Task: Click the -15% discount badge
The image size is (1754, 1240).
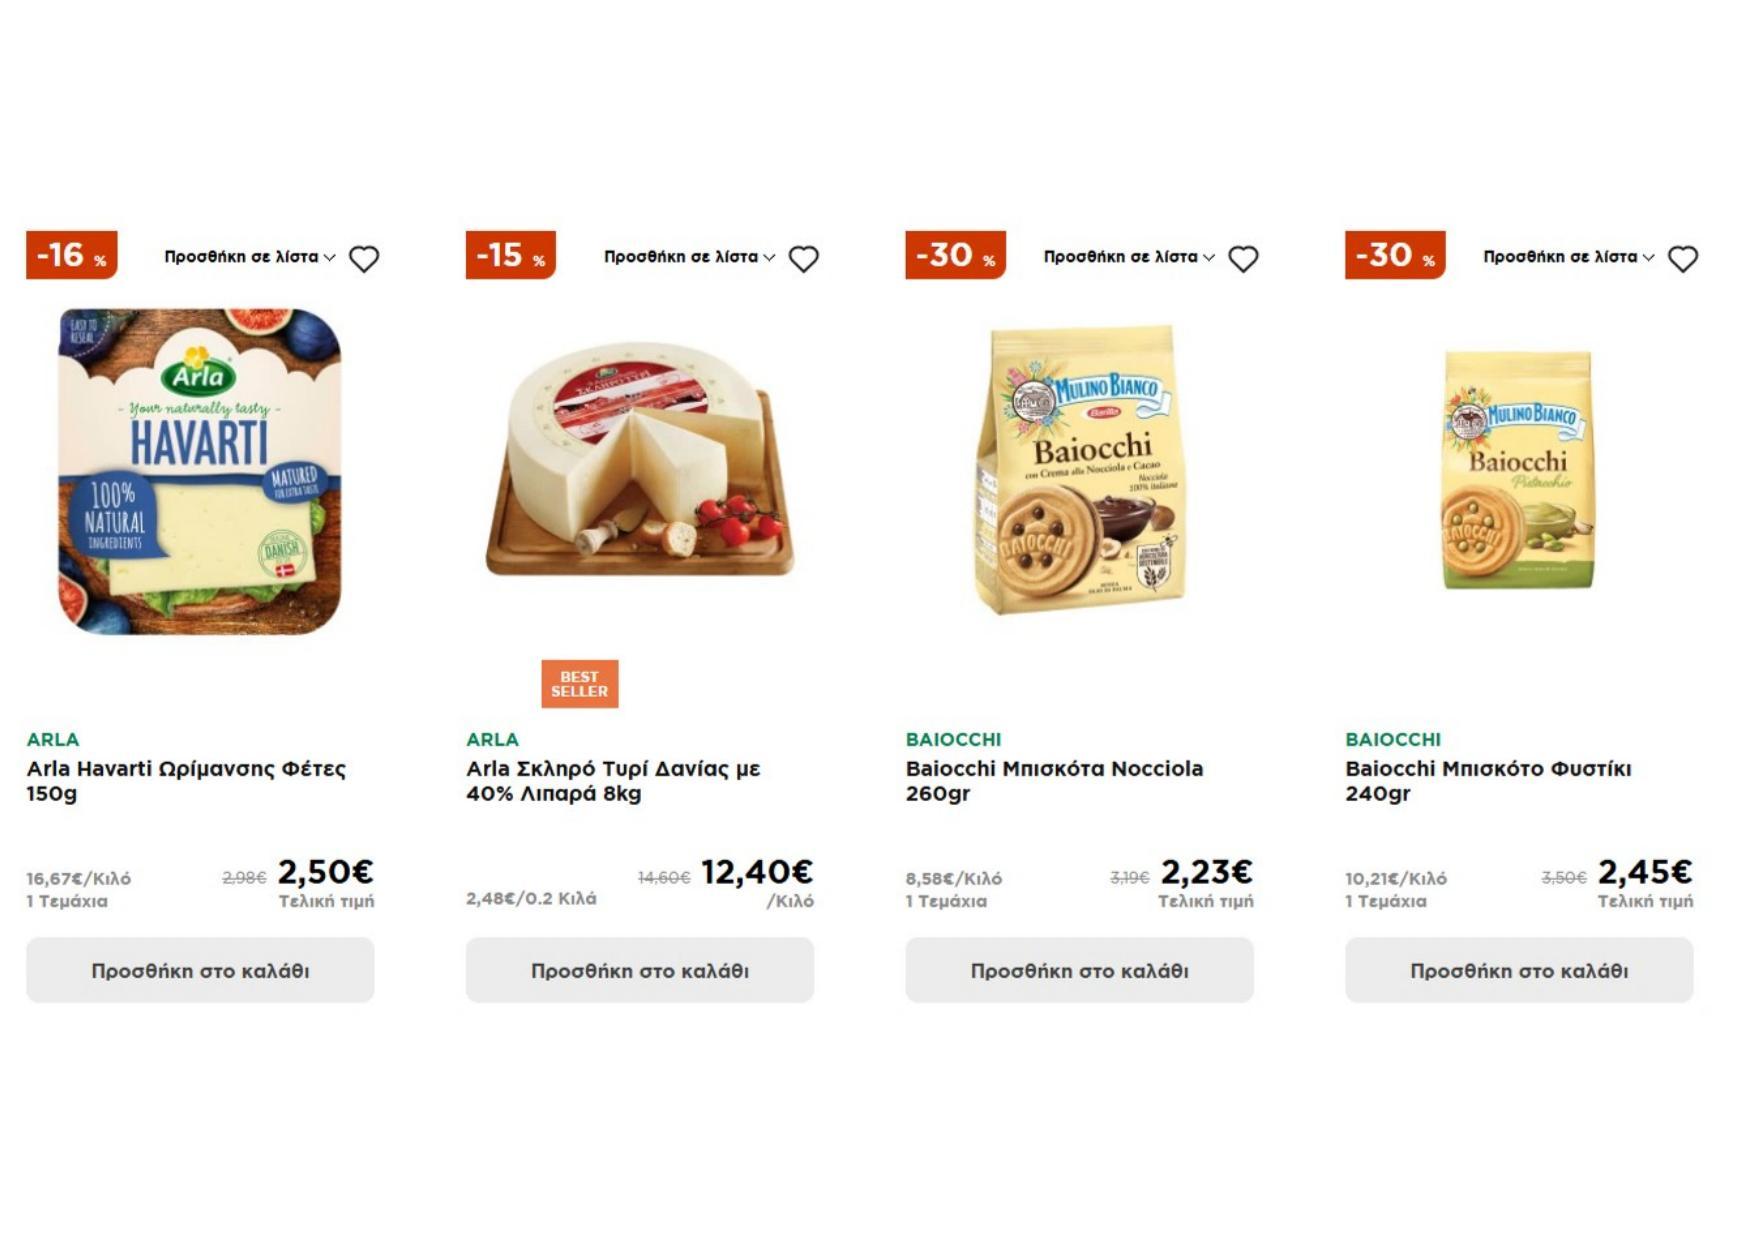Action: pyautogui.click(x=511, y=255)
